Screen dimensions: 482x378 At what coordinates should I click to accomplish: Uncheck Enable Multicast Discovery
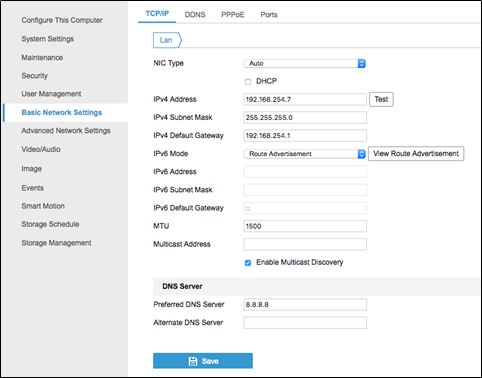click(248, 263)
